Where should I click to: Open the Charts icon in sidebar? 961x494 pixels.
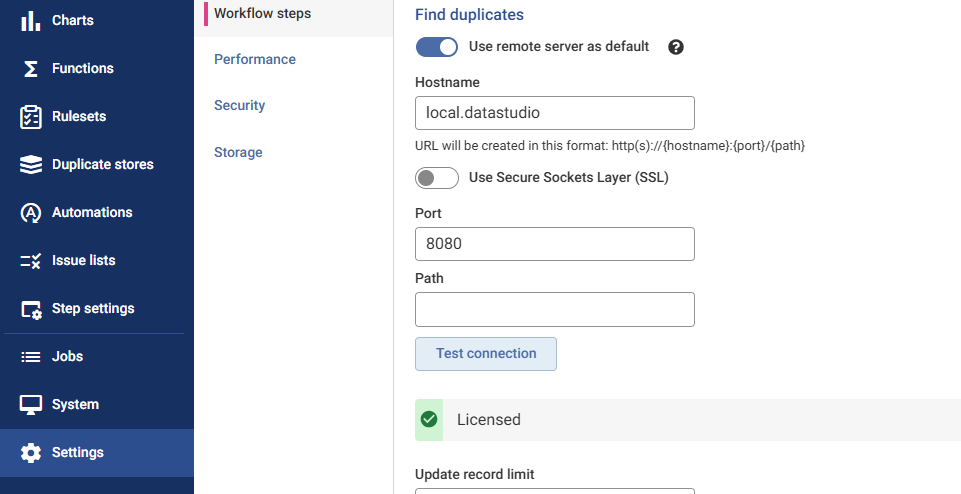pyautogui.click(x=31, y=20)
